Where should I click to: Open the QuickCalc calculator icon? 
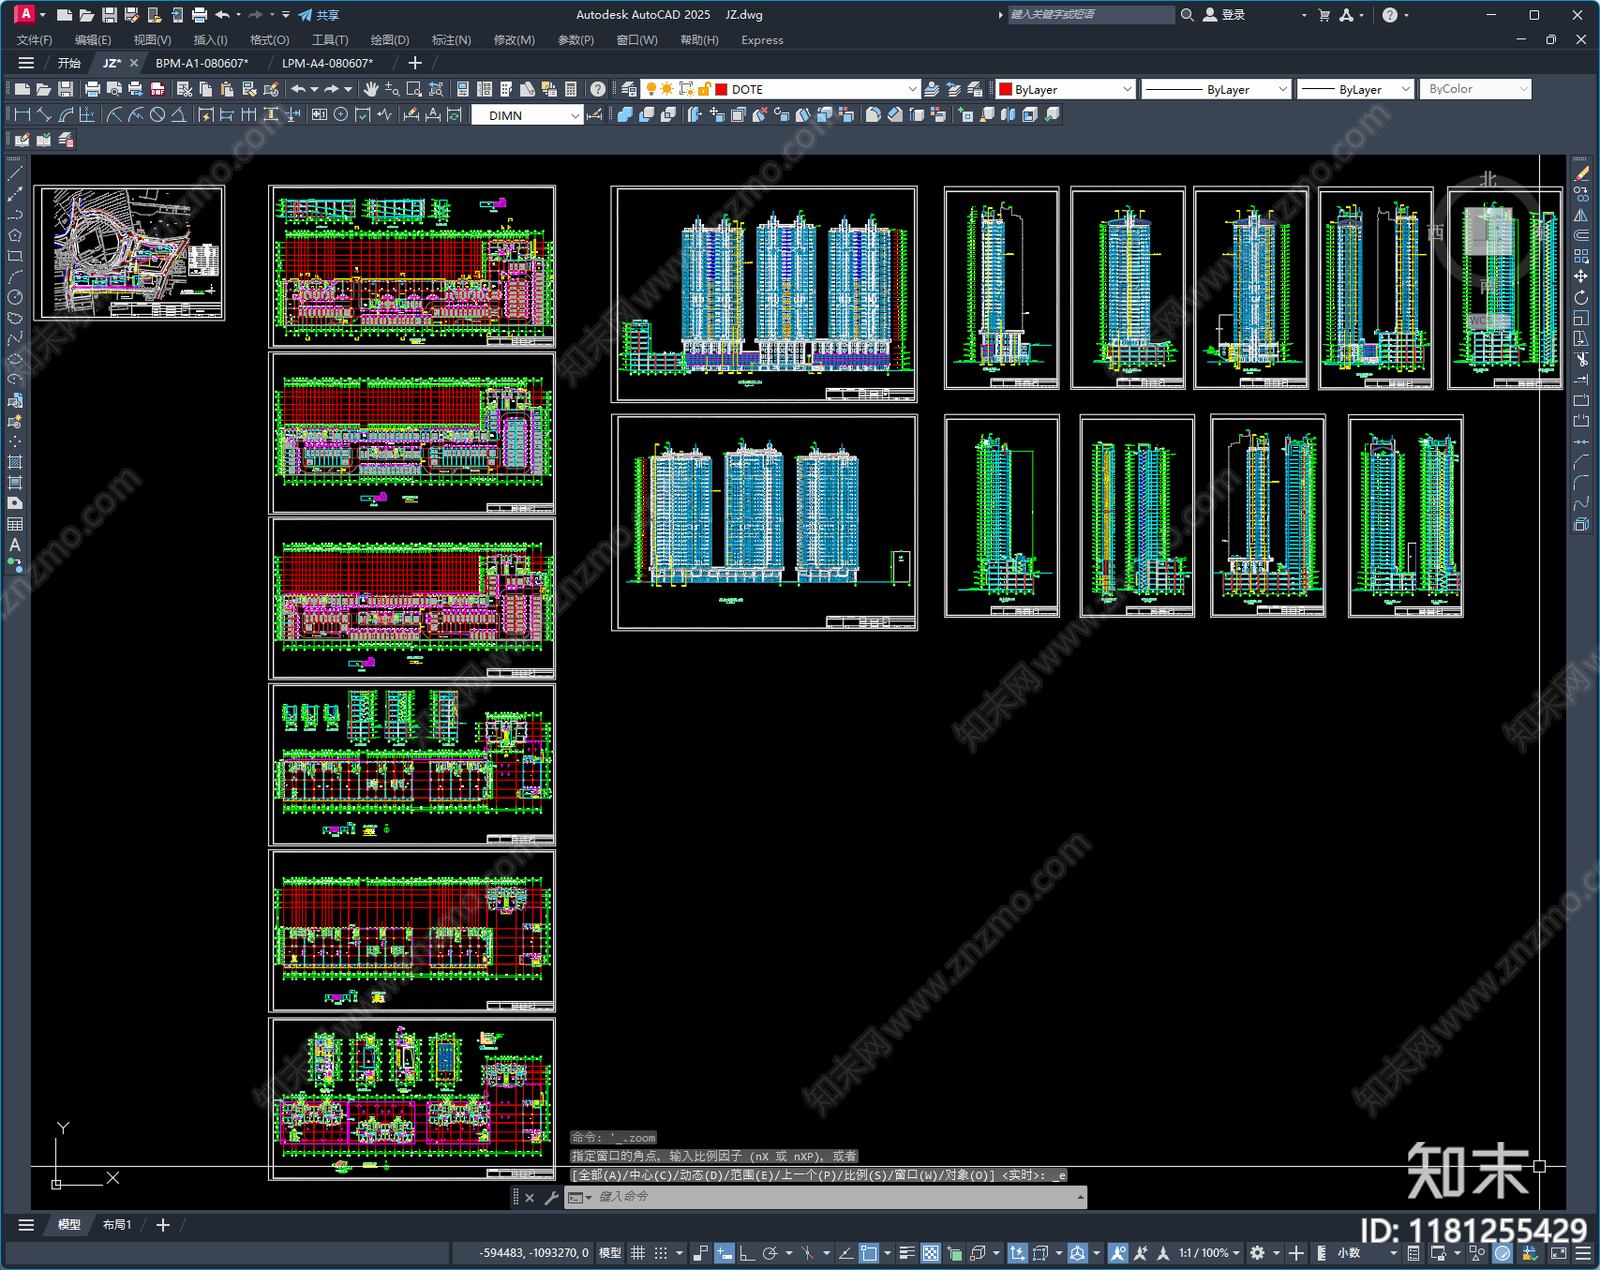[x=571, y=89]
